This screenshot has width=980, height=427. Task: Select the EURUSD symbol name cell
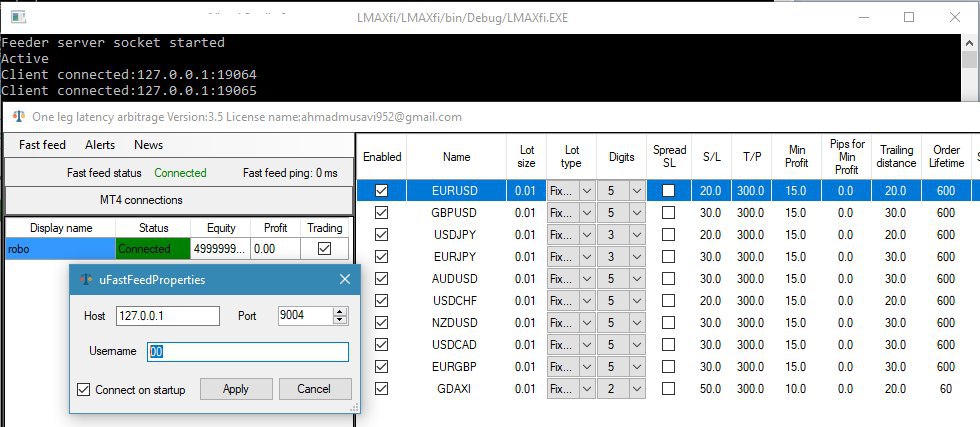(x=456, y=191)
